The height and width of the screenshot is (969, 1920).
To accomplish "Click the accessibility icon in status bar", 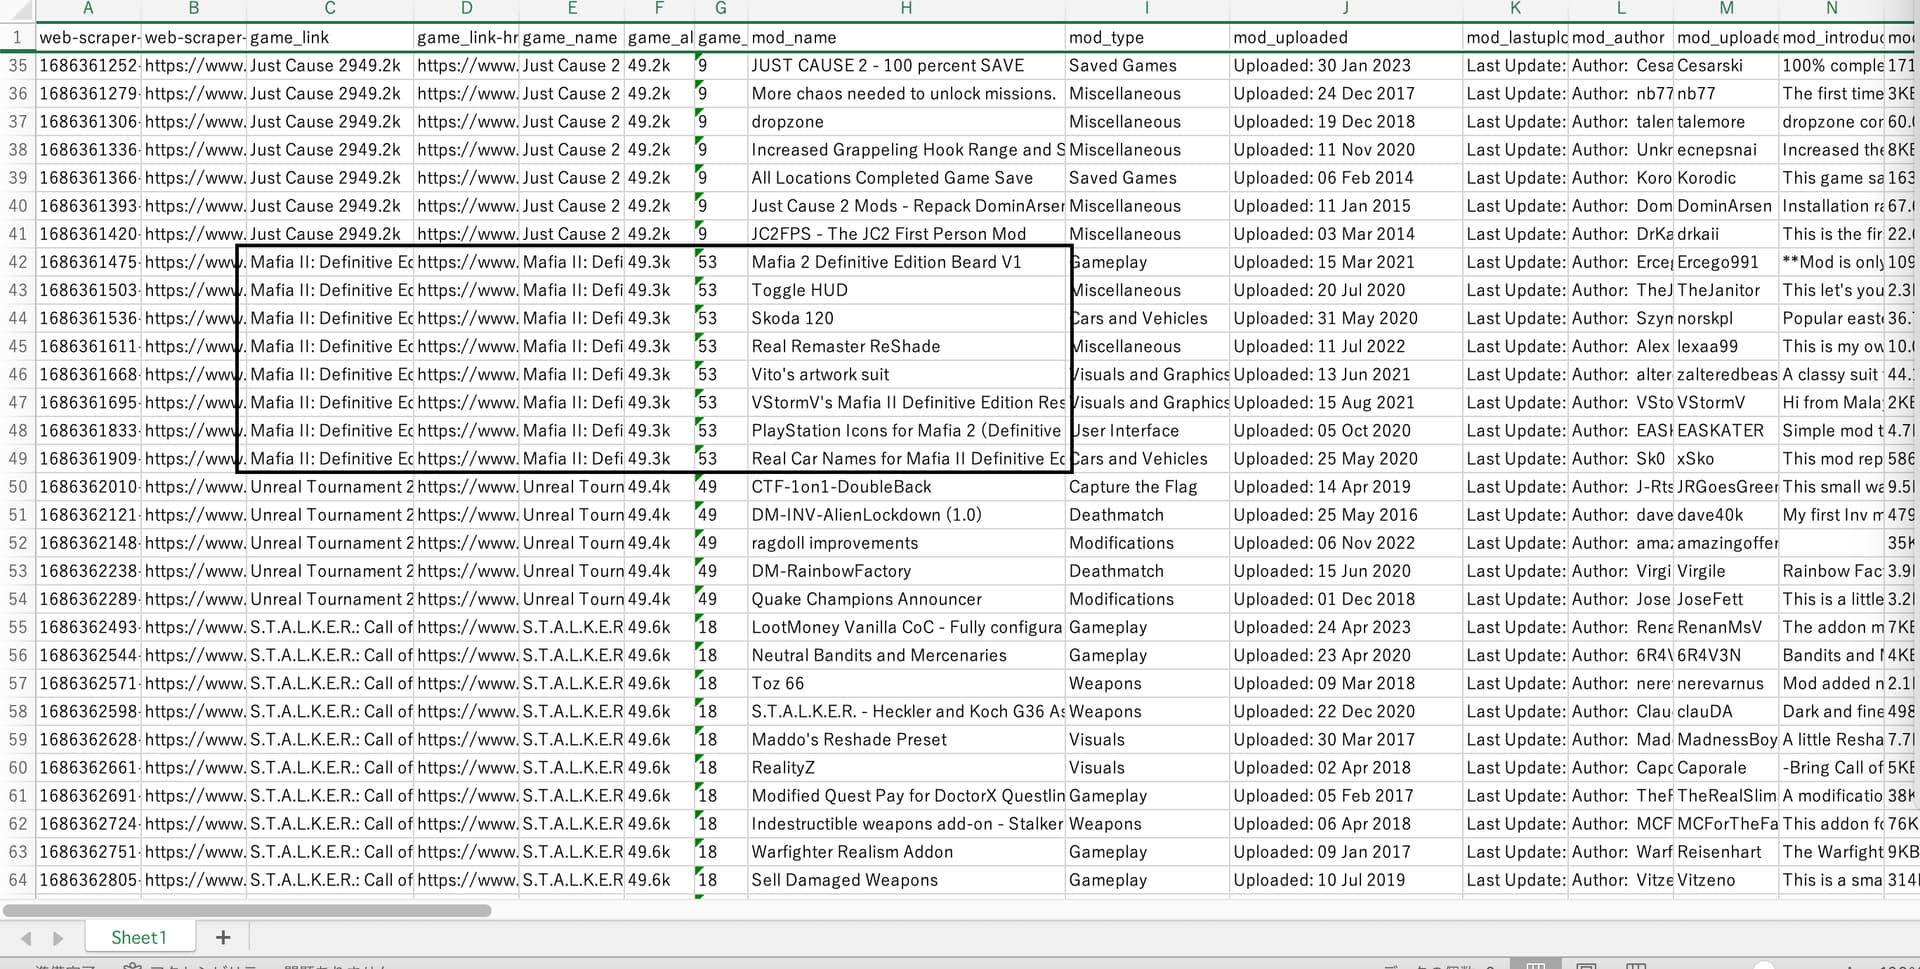I will pos(132,965).
